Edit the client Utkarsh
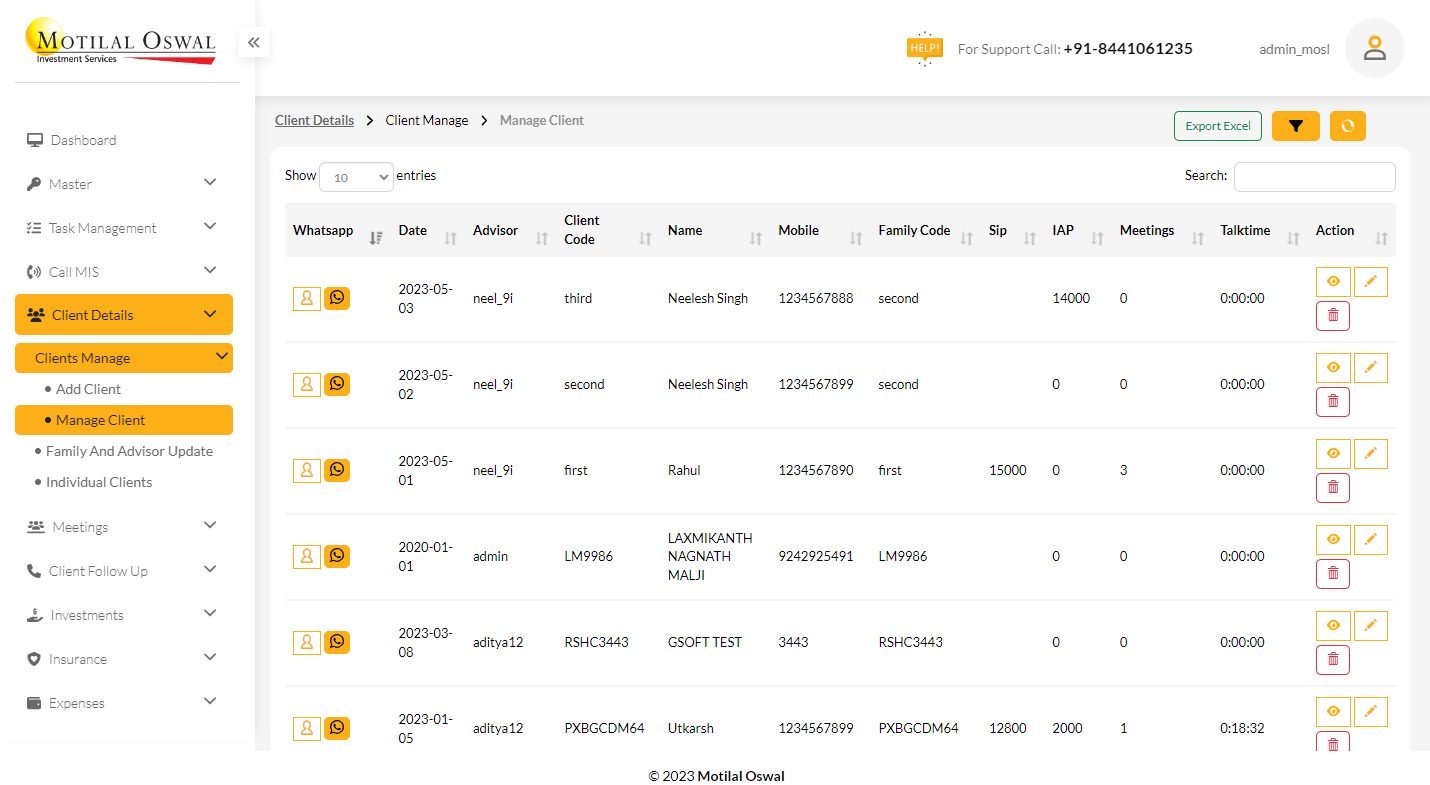 [1371, 712]
